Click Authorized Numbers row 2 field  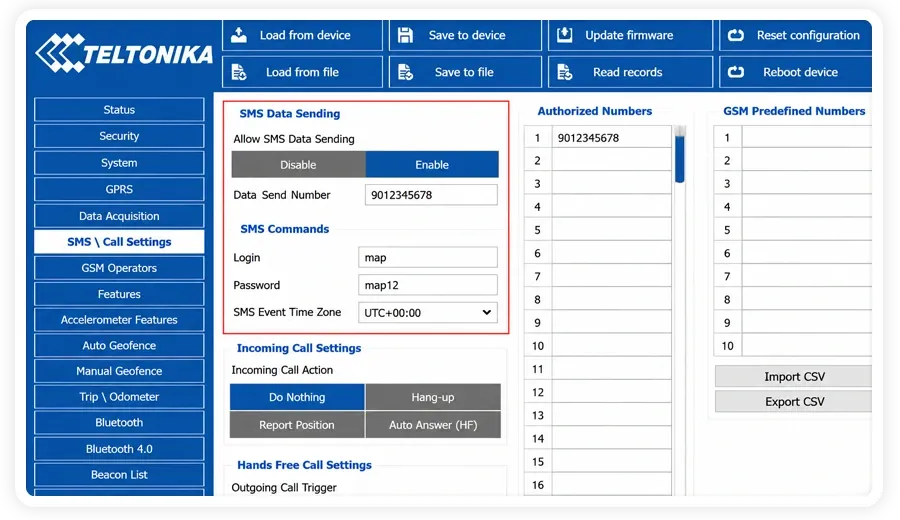click(612, 161)
